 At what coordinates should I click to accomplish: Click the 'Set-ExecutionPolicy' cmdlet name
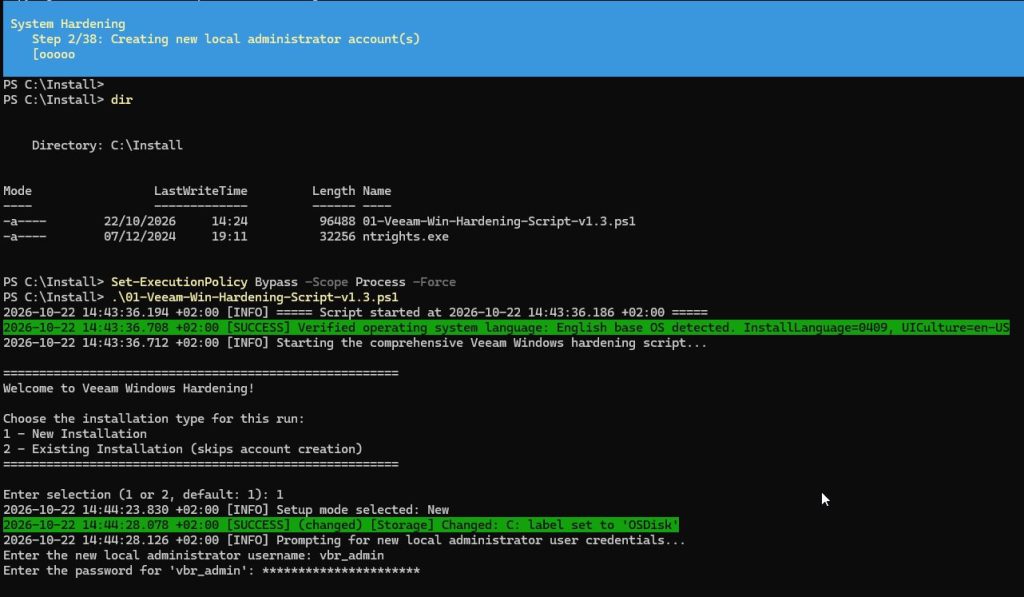tap(179, 282)
